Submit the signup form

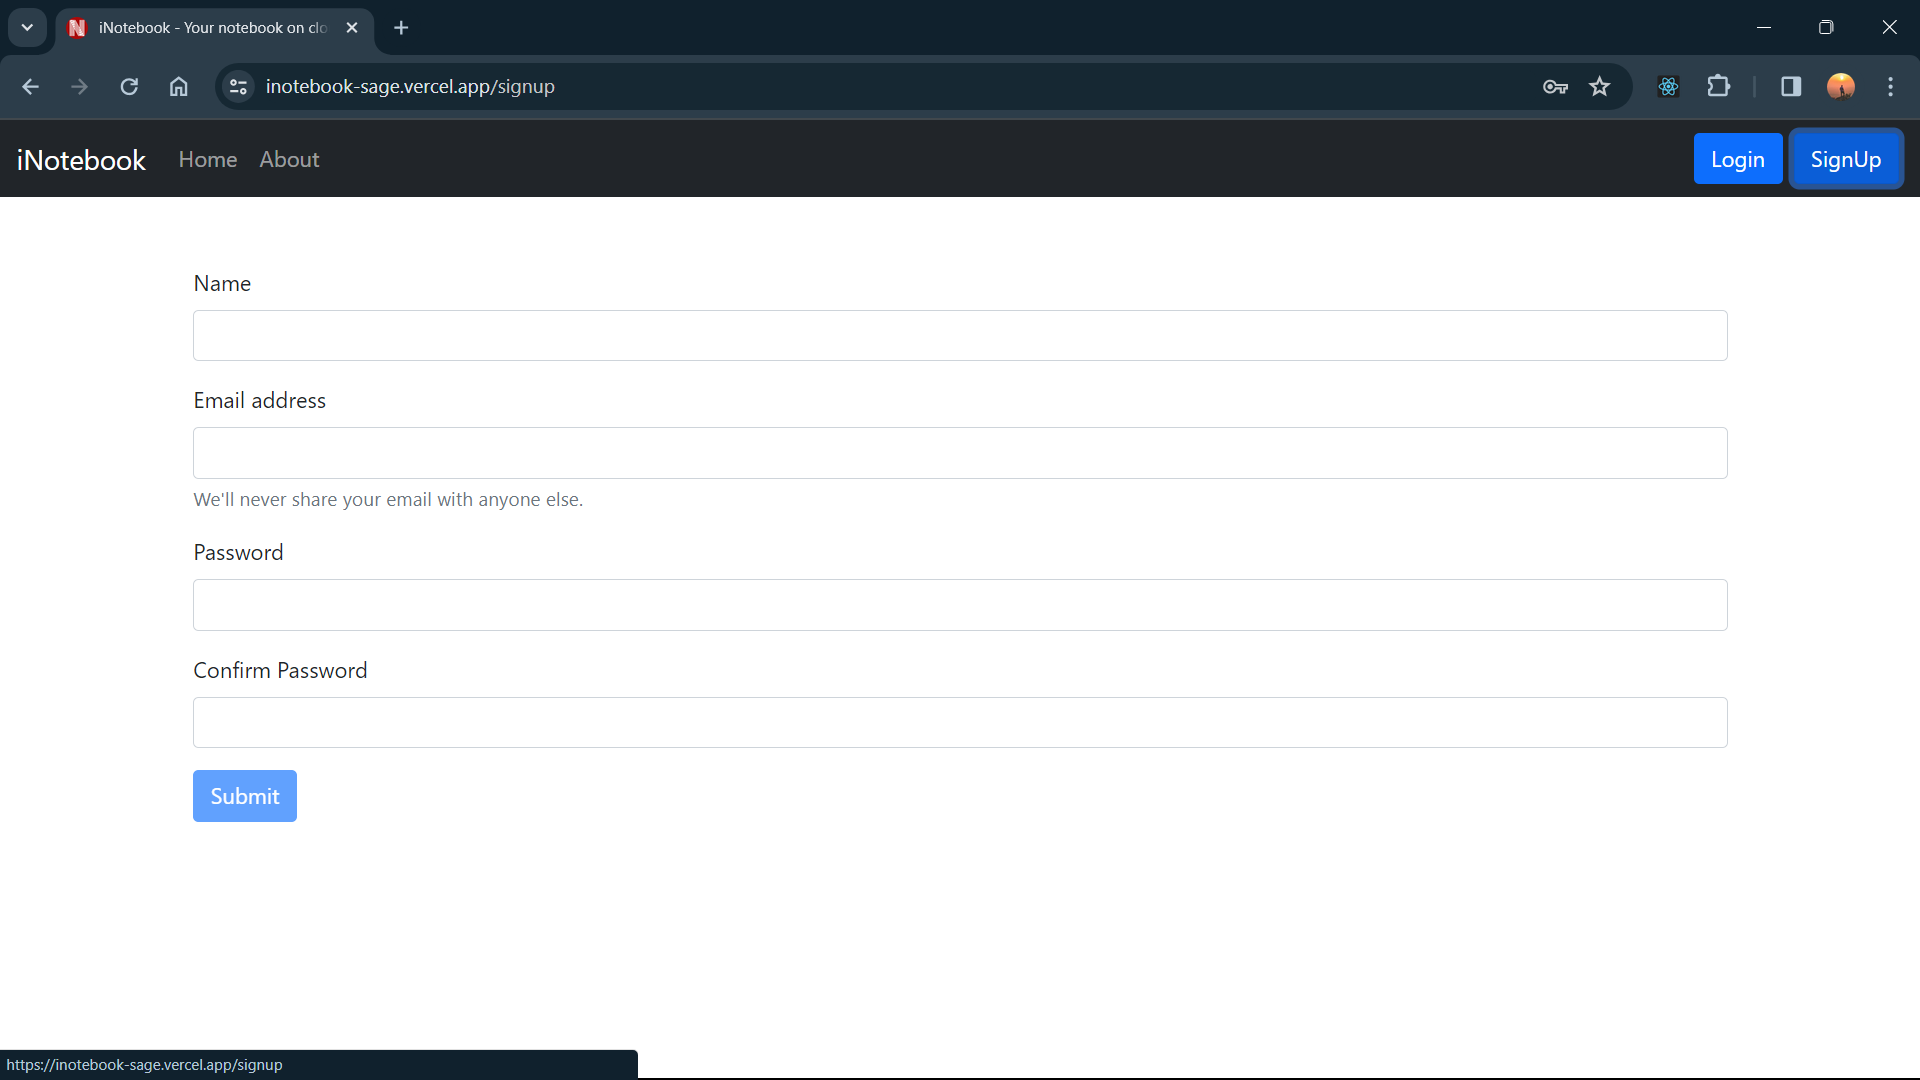244,796
